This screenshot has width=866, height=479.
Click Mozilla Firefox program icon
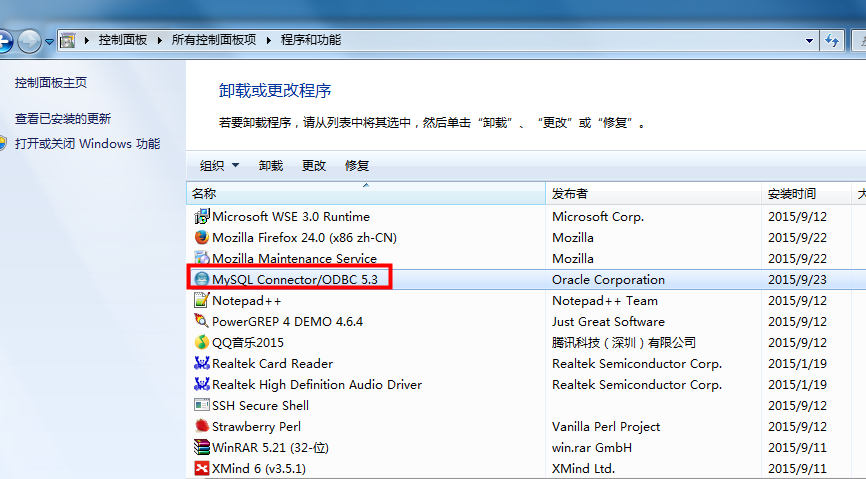[x=202, y=237]
